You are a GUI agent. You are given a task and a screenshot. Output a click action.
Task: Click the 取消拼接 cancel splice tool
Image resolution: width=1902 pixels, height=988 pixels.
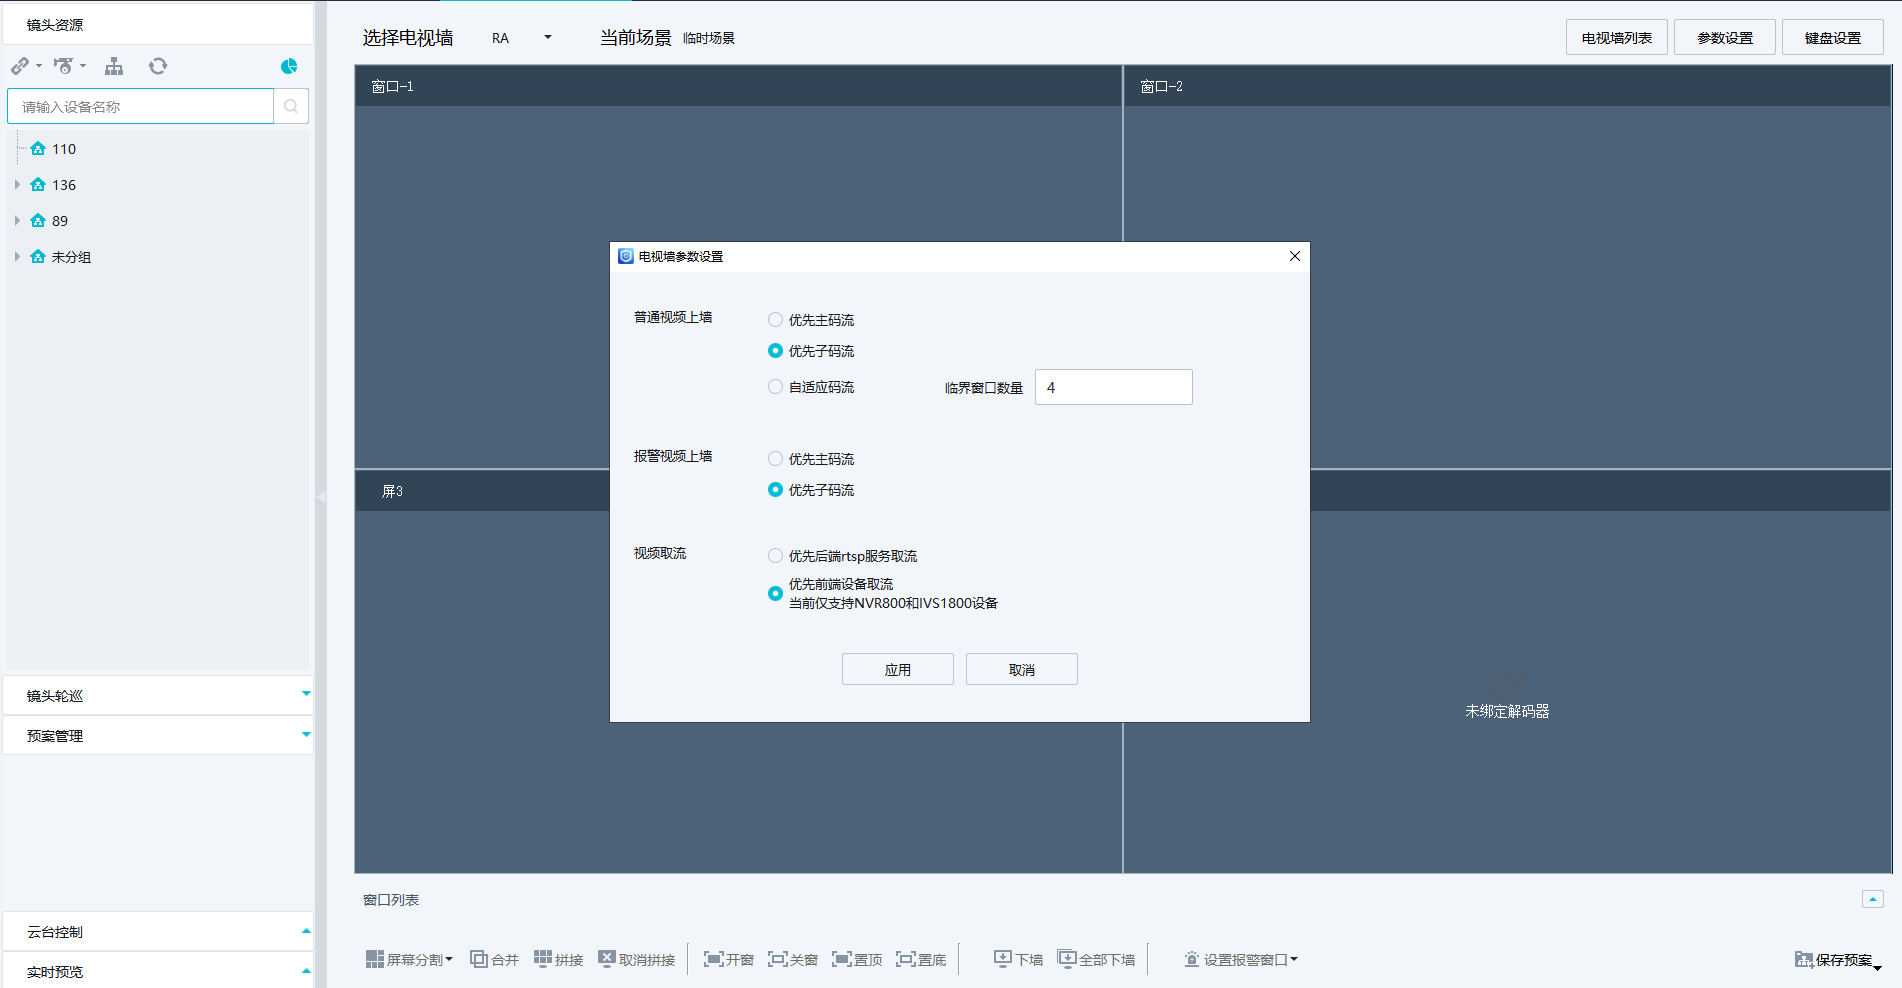click(x=636, y=959)
